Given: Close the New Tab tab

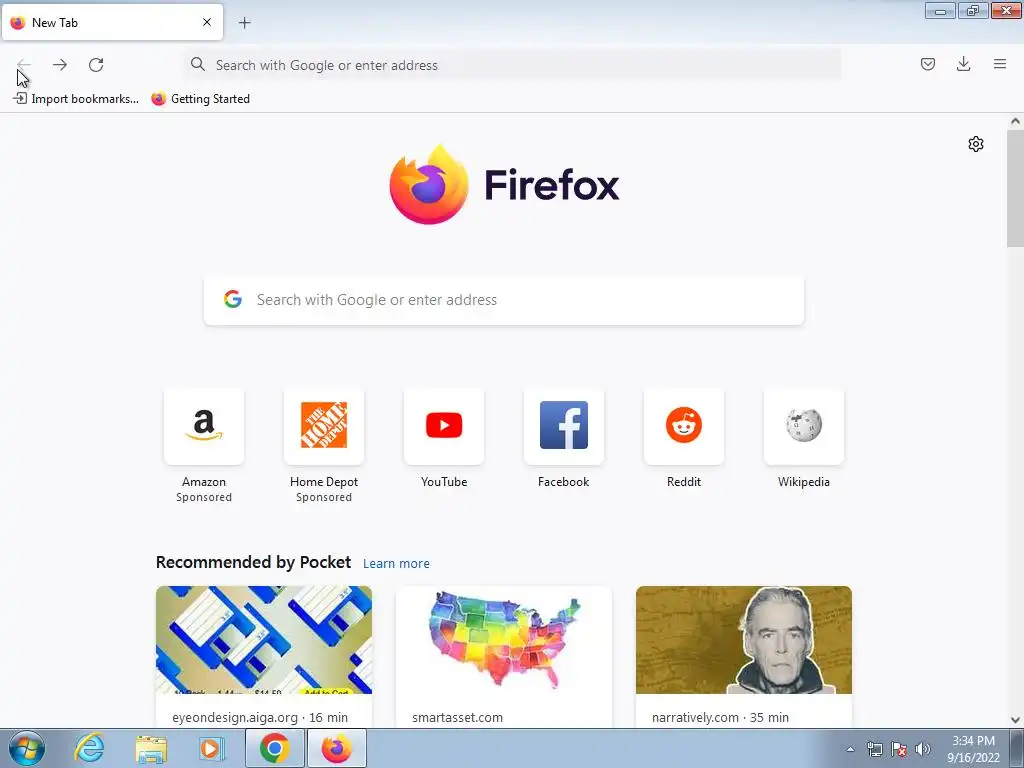Looking at the screenshot, I should (x=207, y=22).
